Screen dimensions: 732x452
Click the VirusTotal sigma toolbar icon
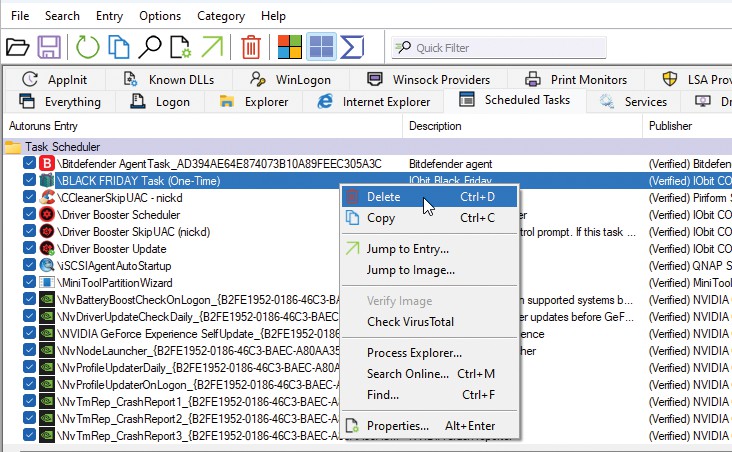tap(352, 47)
